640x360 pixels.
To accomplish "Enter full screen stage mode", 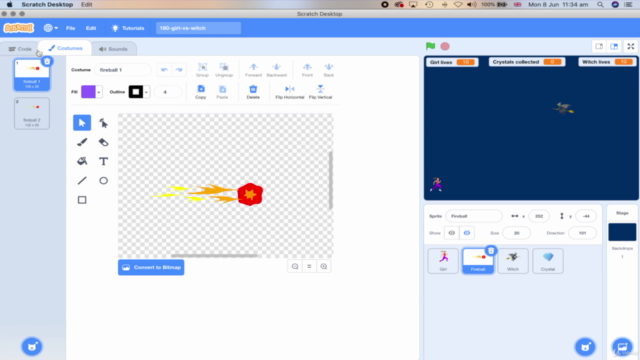I will 631,46.
